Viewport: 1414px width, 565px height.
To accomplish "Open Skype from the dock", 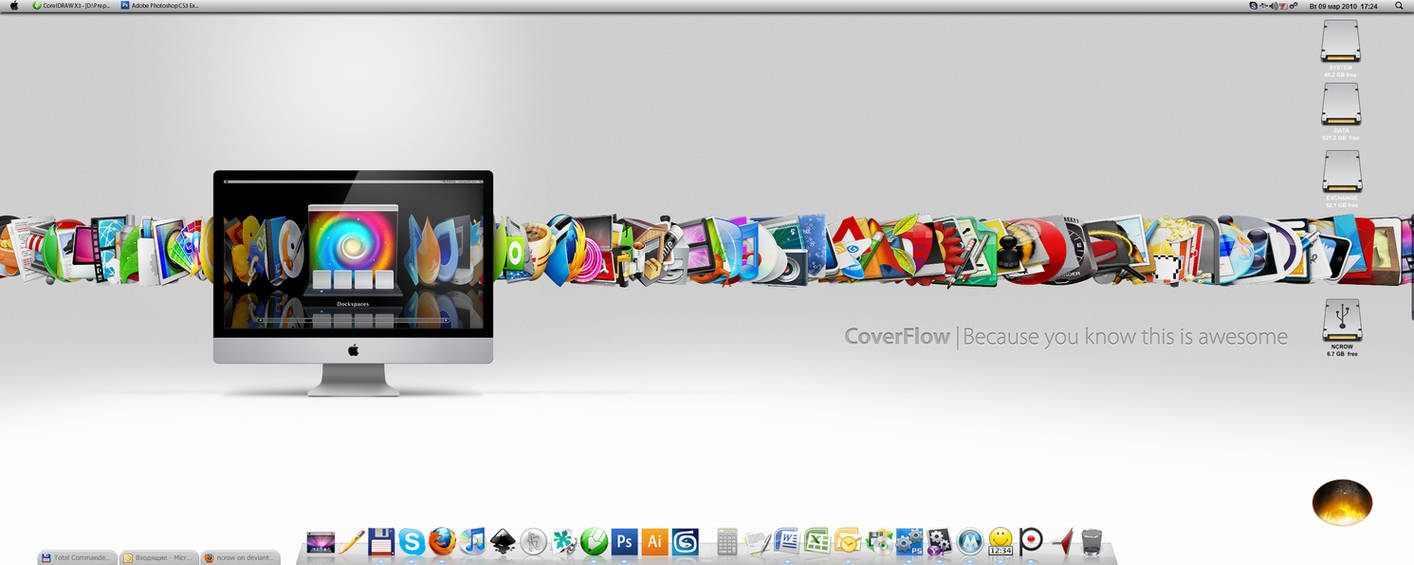I will point(412,542).
